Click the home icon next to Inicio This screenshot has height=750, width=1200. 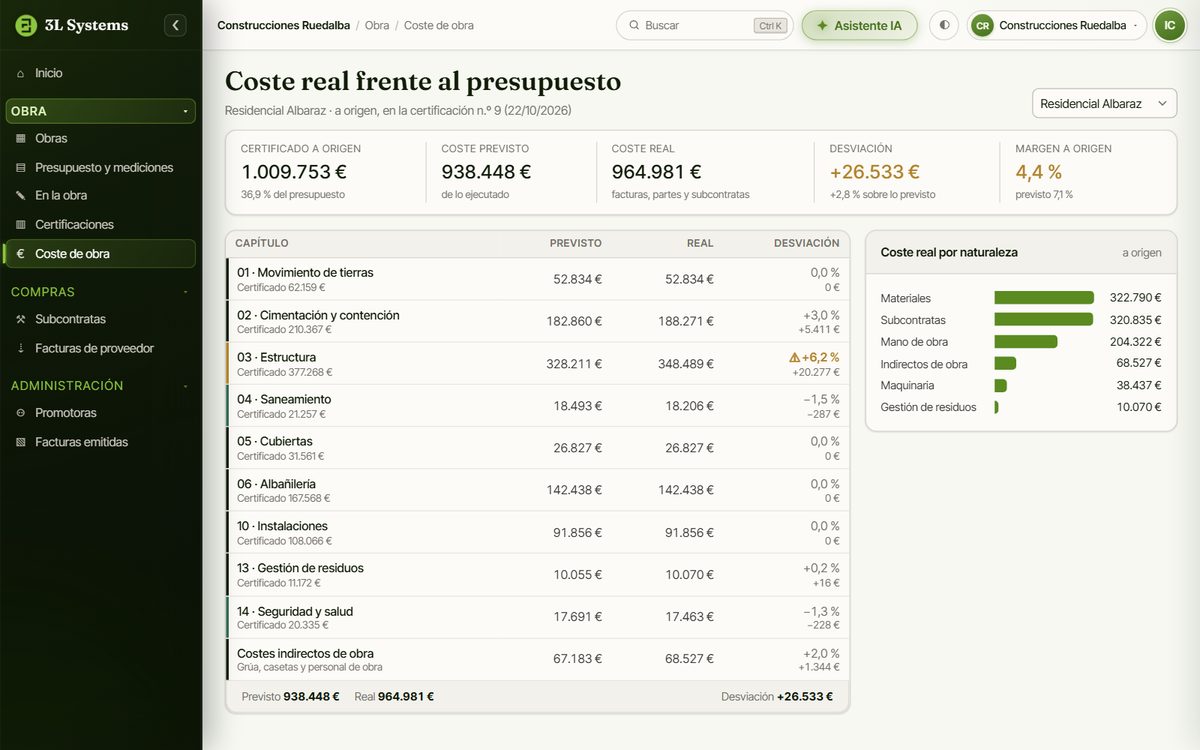[x=21, y=73]
